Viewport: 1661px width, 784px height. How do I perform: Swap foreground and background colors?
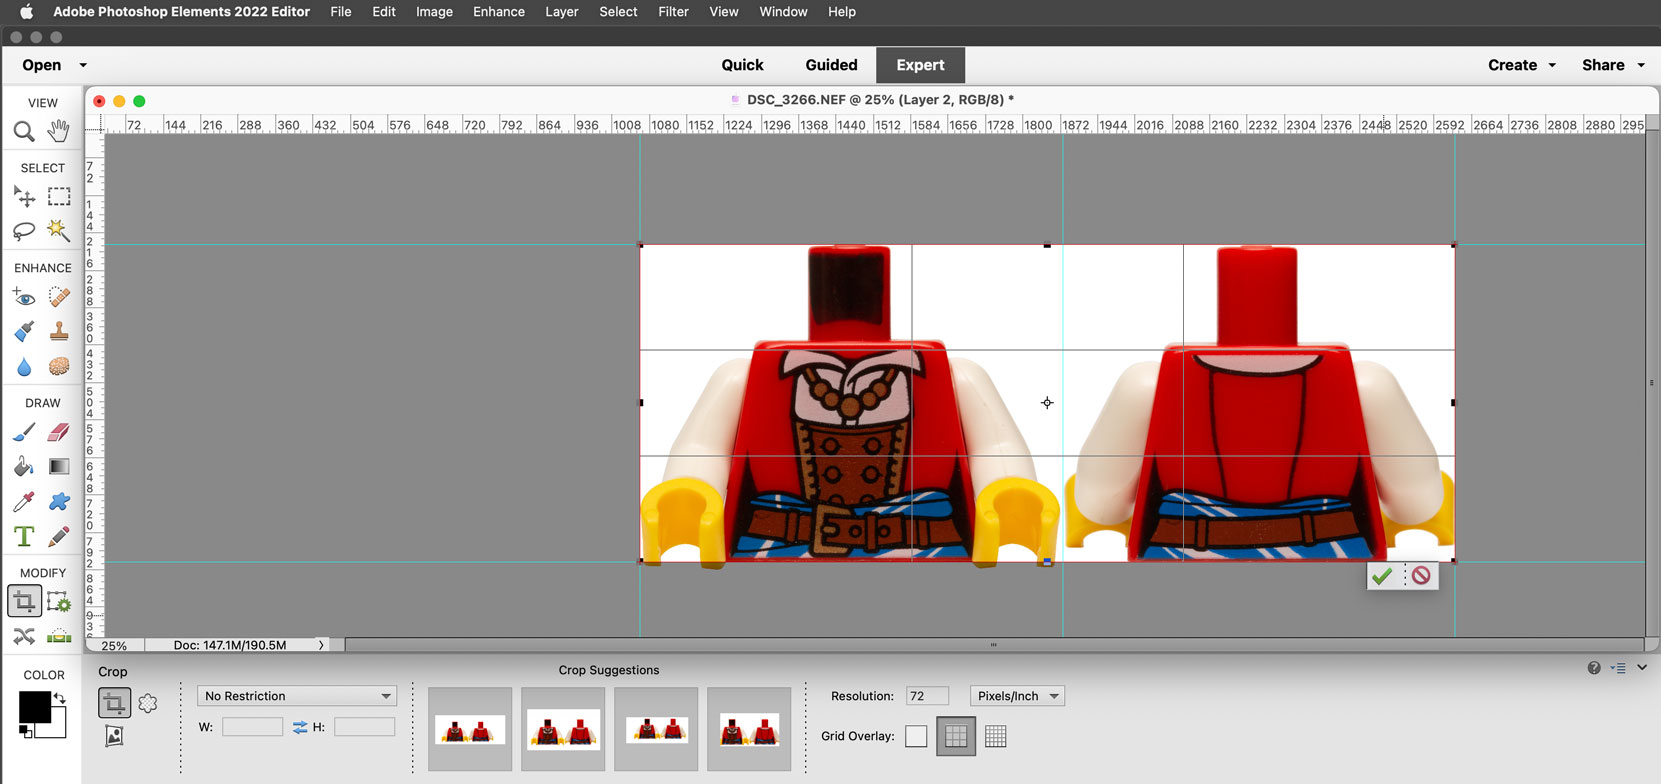point(59,698)
